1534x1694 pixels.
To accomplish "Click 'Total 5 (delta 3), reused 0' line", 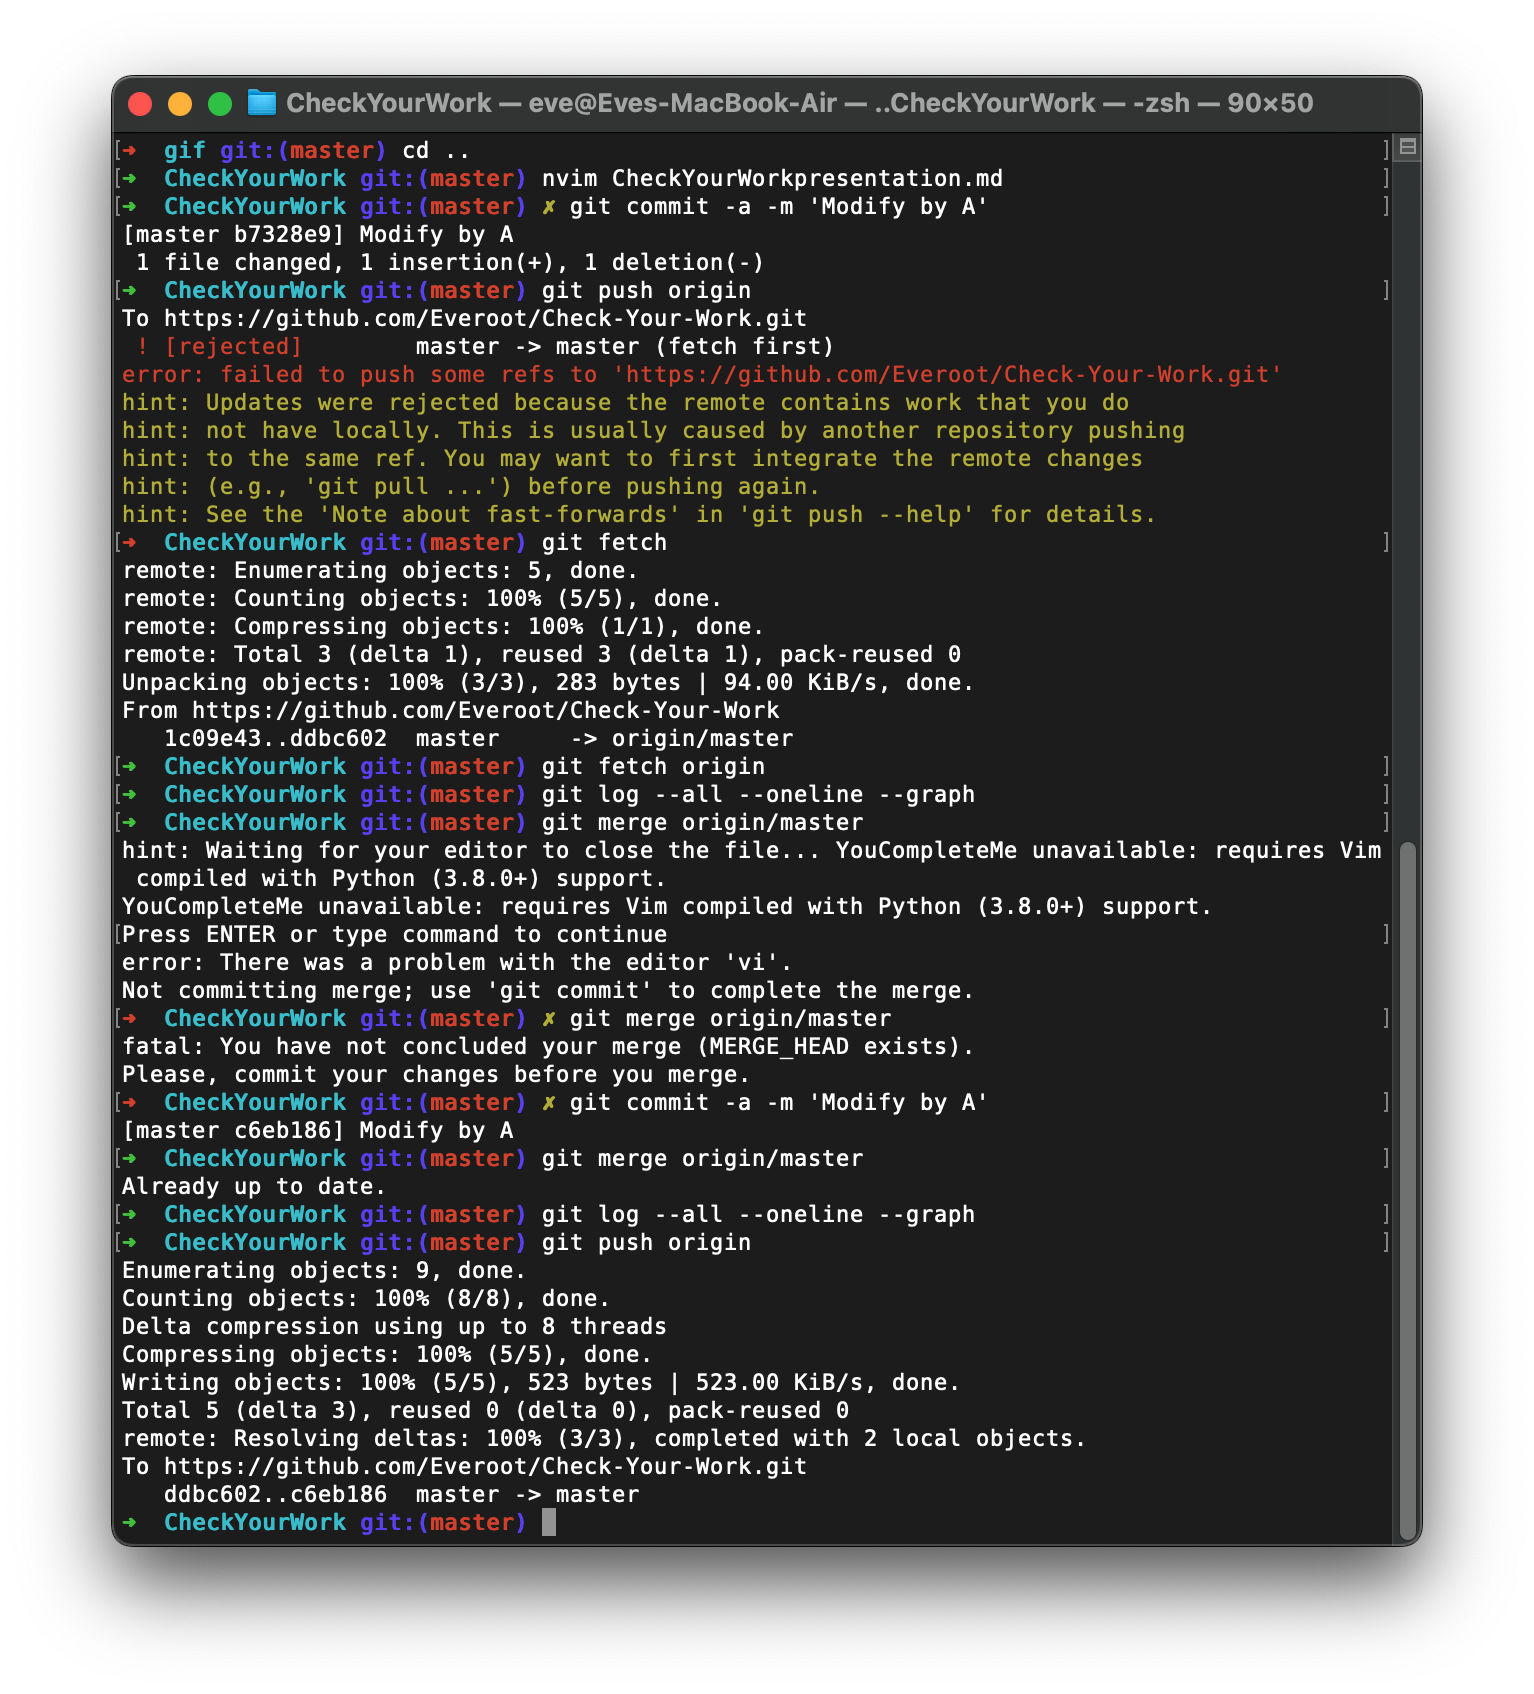I will point(485,1410).
